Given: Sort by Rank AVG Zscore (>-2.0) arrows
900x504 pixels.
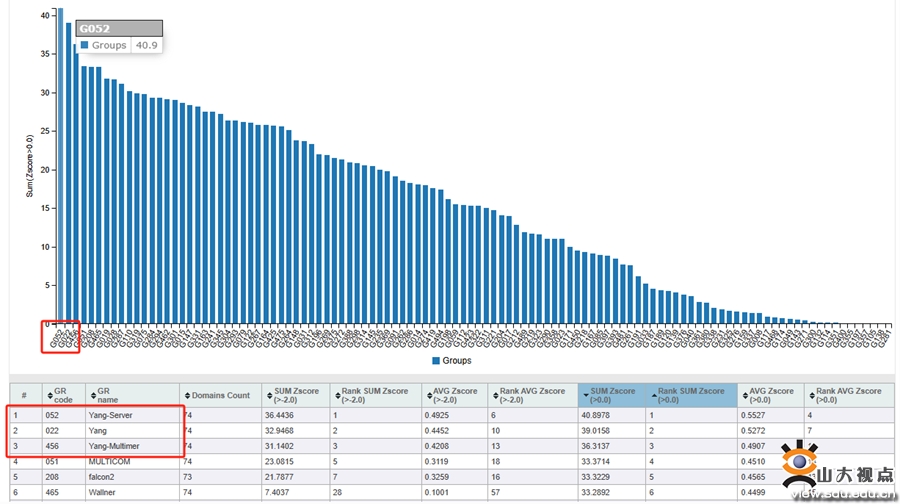Looking at the screenshot, I should (495, 396).
